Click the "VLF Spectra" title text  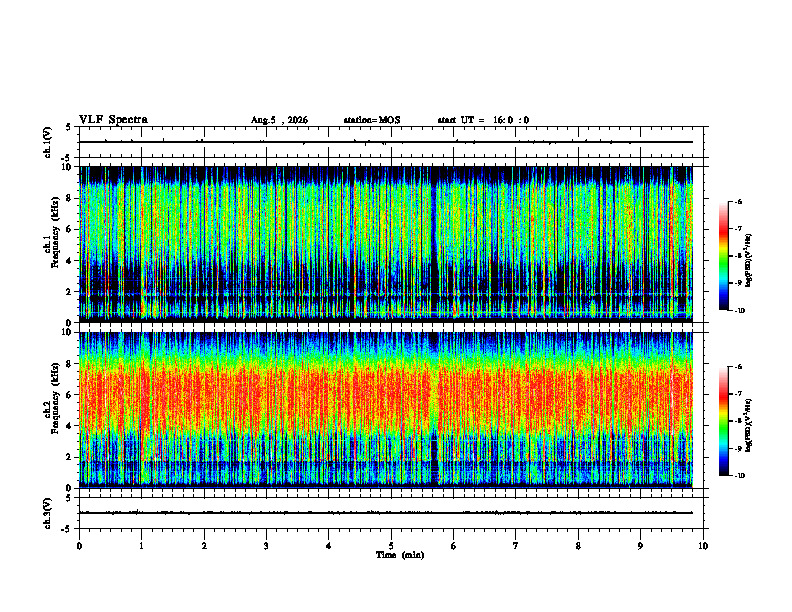113,120
